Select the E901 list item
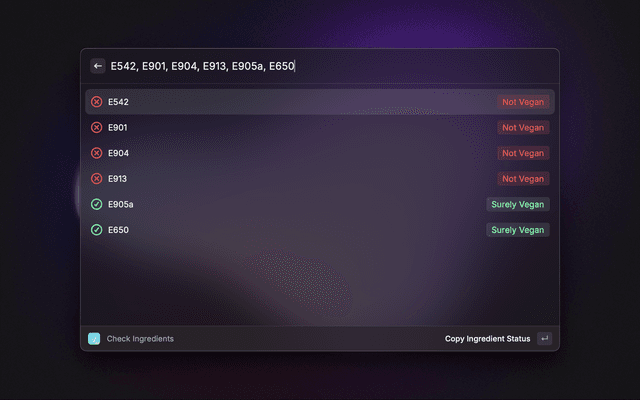Image resolution: width=640 pixels, height=400 pixels. [320, 127]
